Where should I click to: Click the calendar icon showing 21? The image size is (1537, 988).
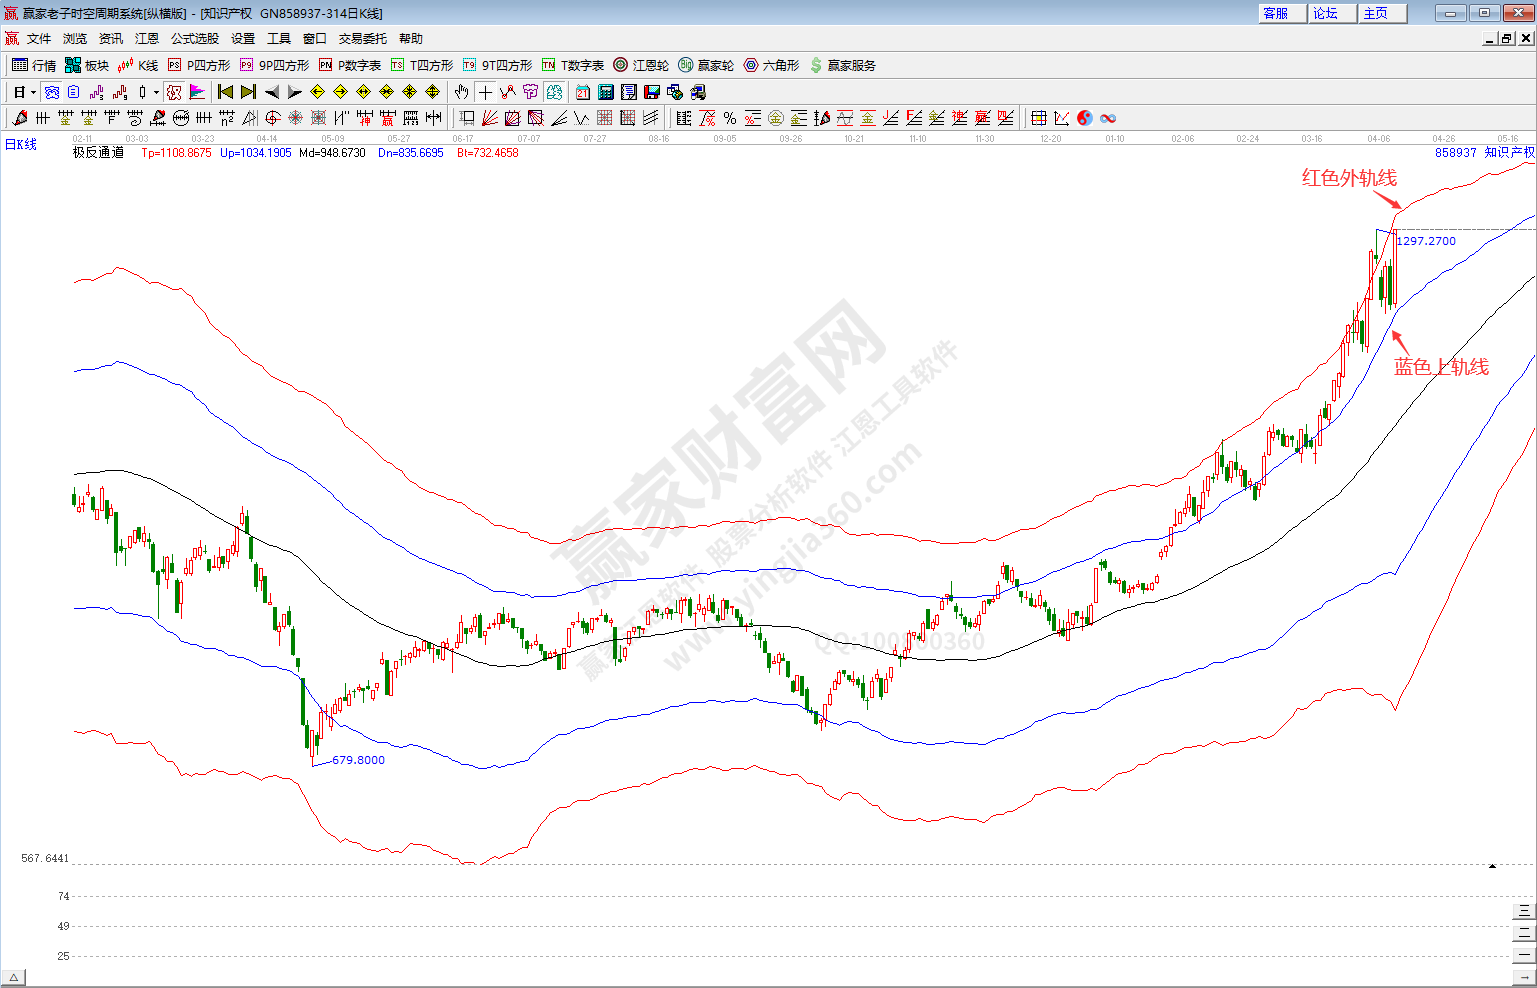pyautogui.click(x=583, y=92)
